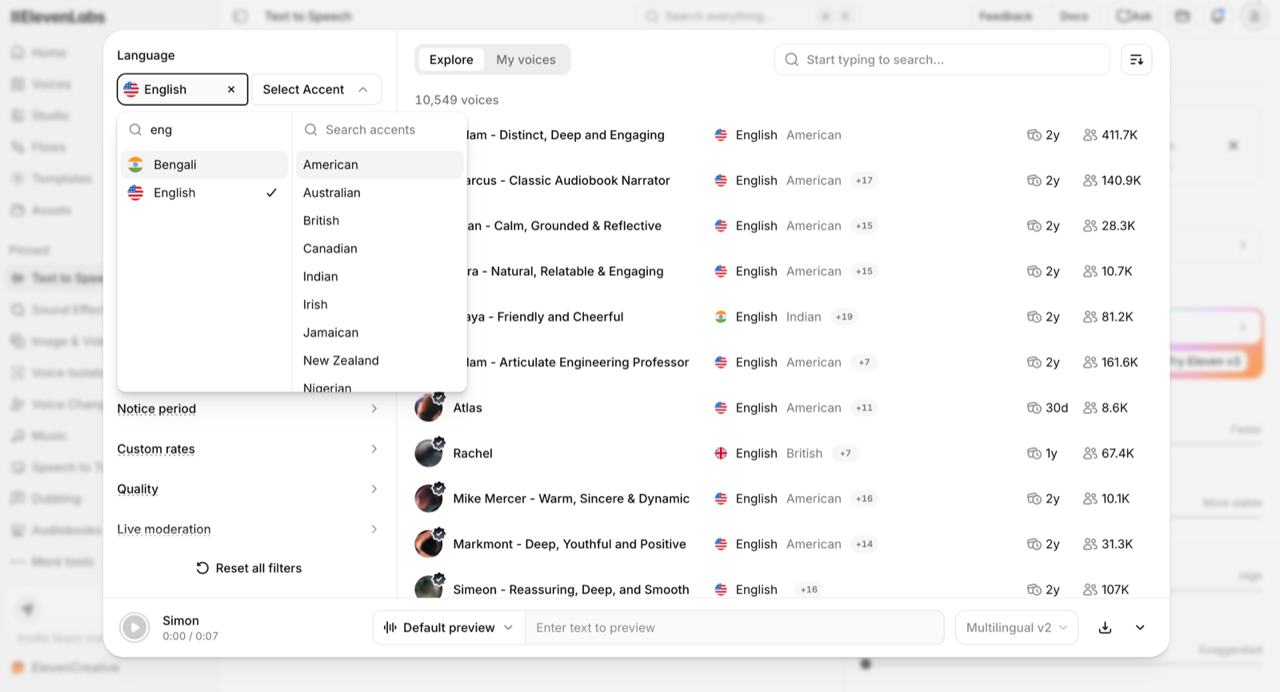Show the +11 languages badge for Atlas

point(864,408)
